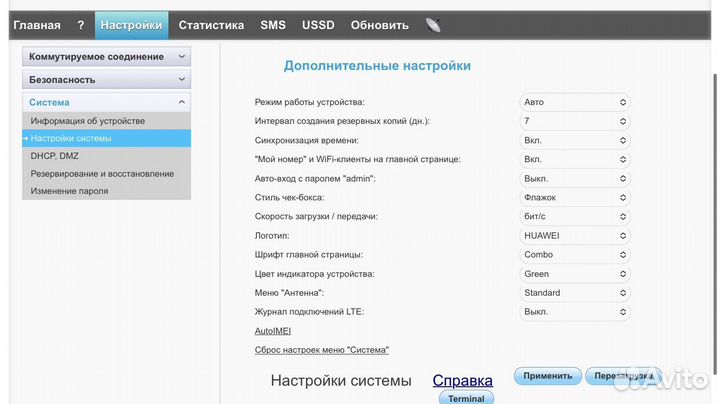Open Скорость загрузки / передачи dropdown
Screen dimensions: 720x404
575,217
